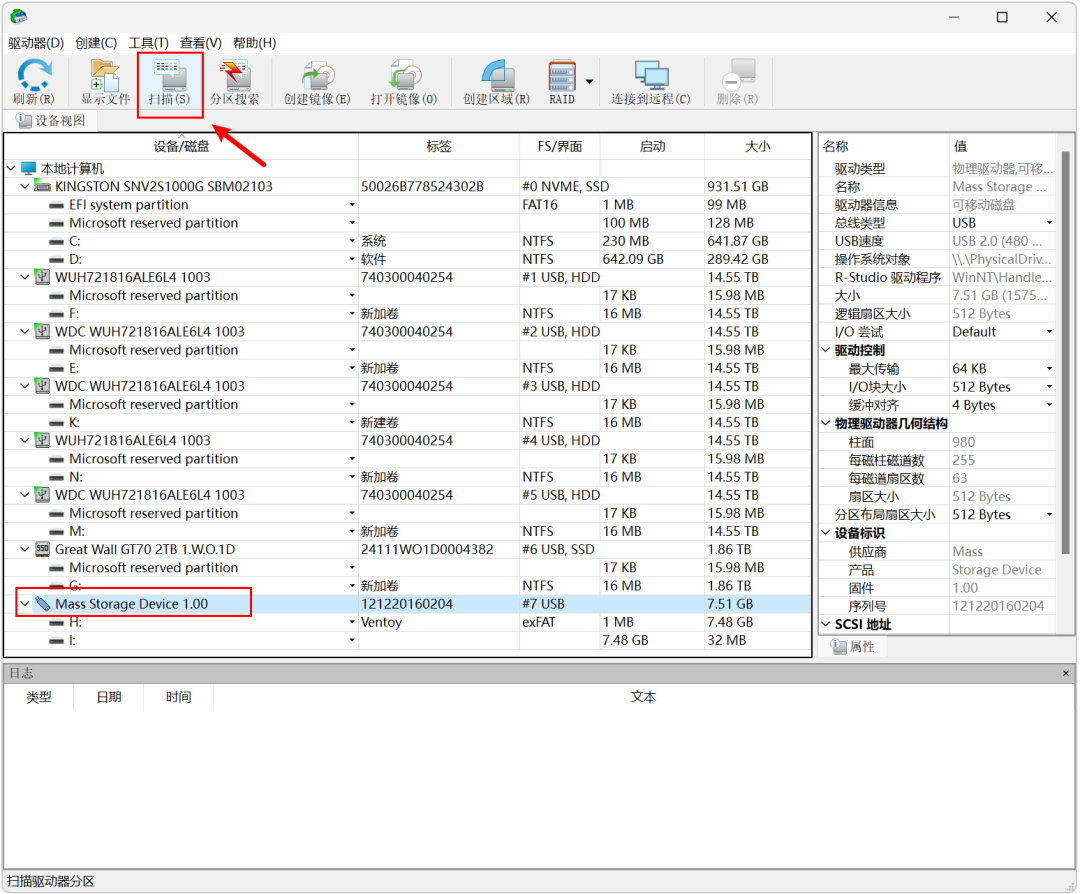Open the I/O 尝试 Default dropdown

click(1049, 331)
